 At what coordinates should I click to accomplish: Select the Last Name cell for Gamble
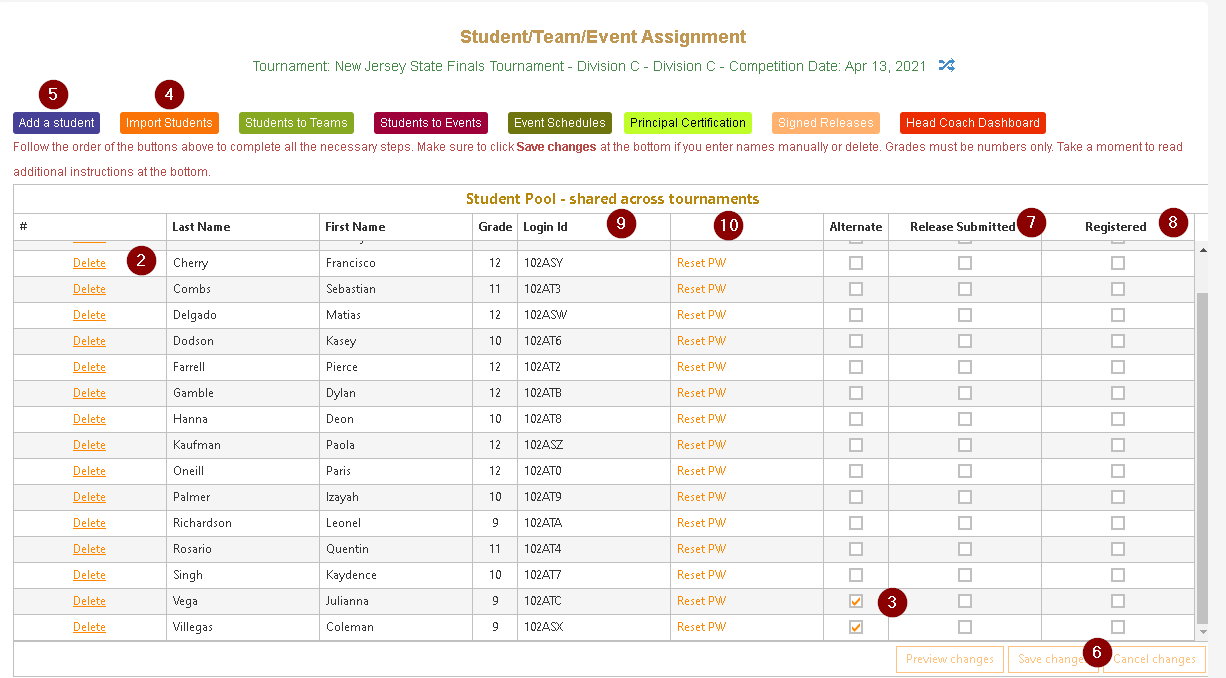click(x=243, y=393)
